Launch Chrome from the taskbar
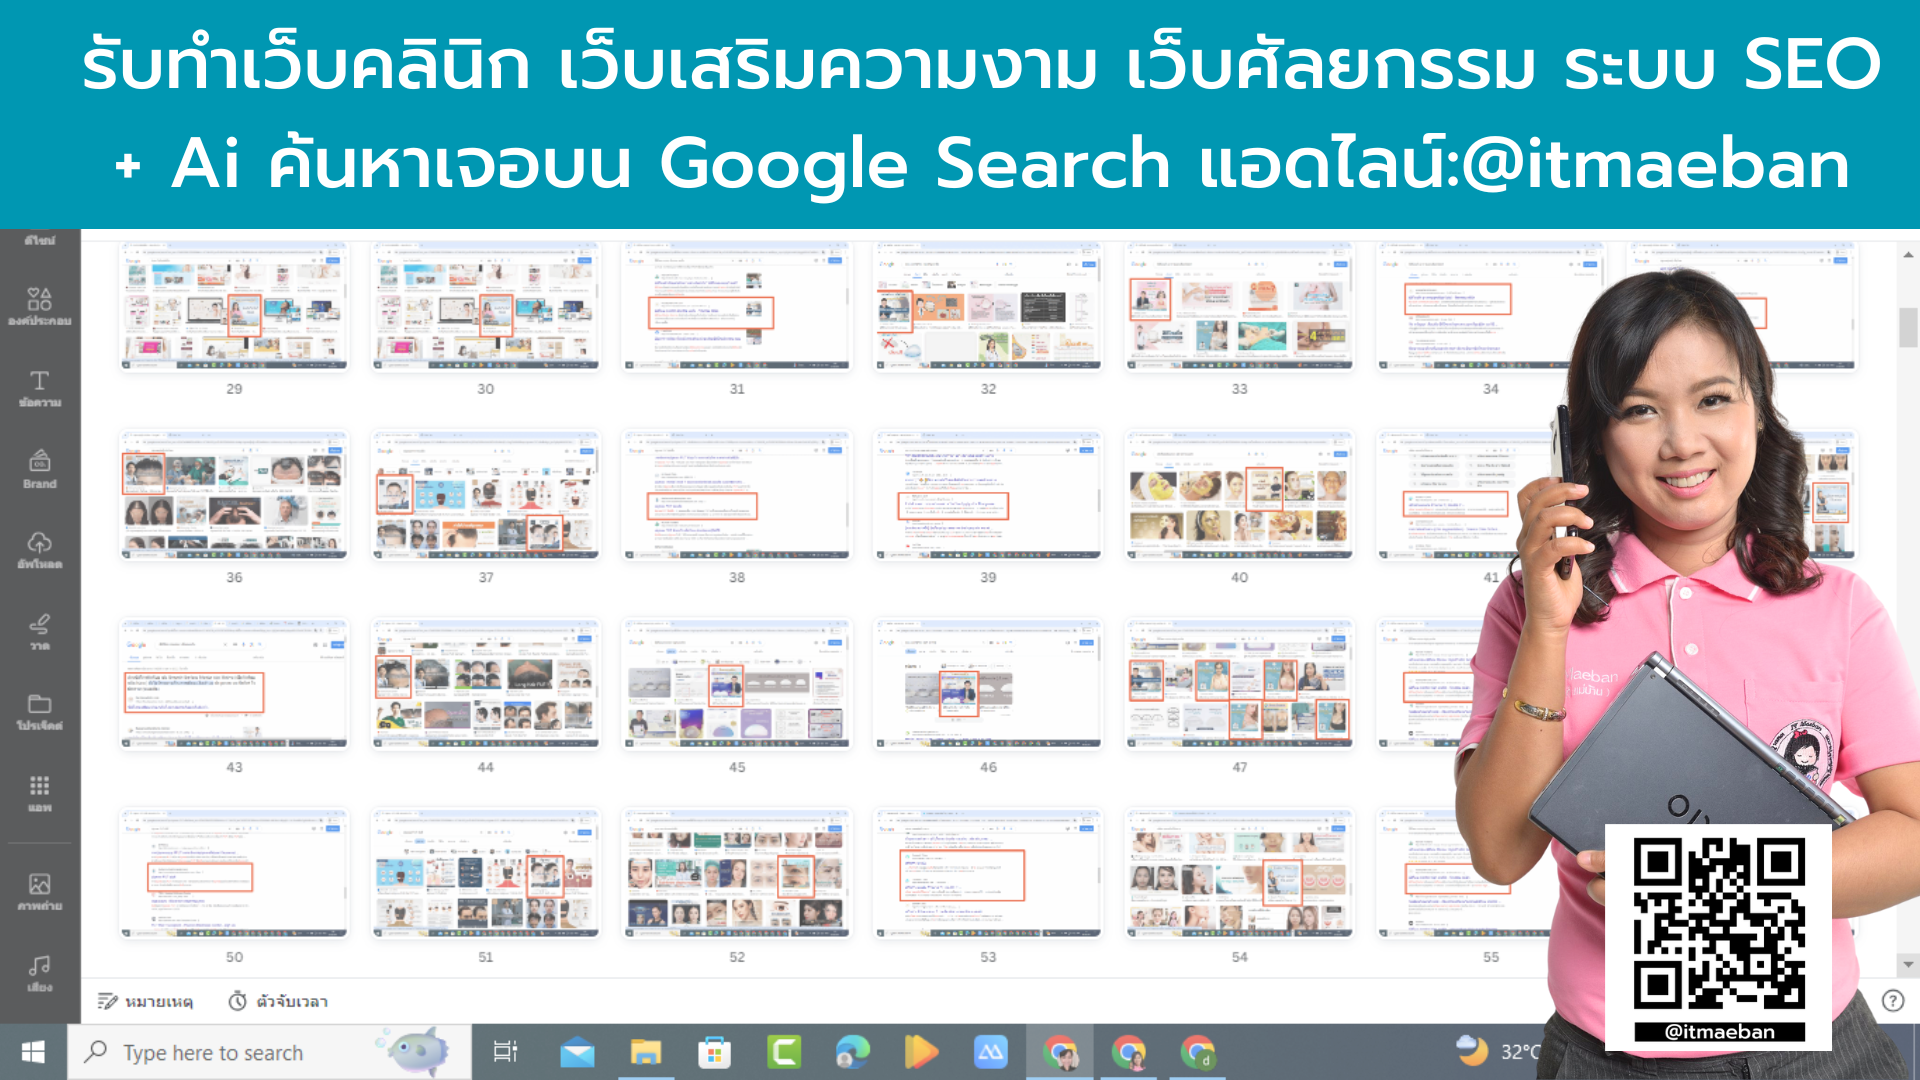The image size is (1920, 1080). point(1060,1052)
